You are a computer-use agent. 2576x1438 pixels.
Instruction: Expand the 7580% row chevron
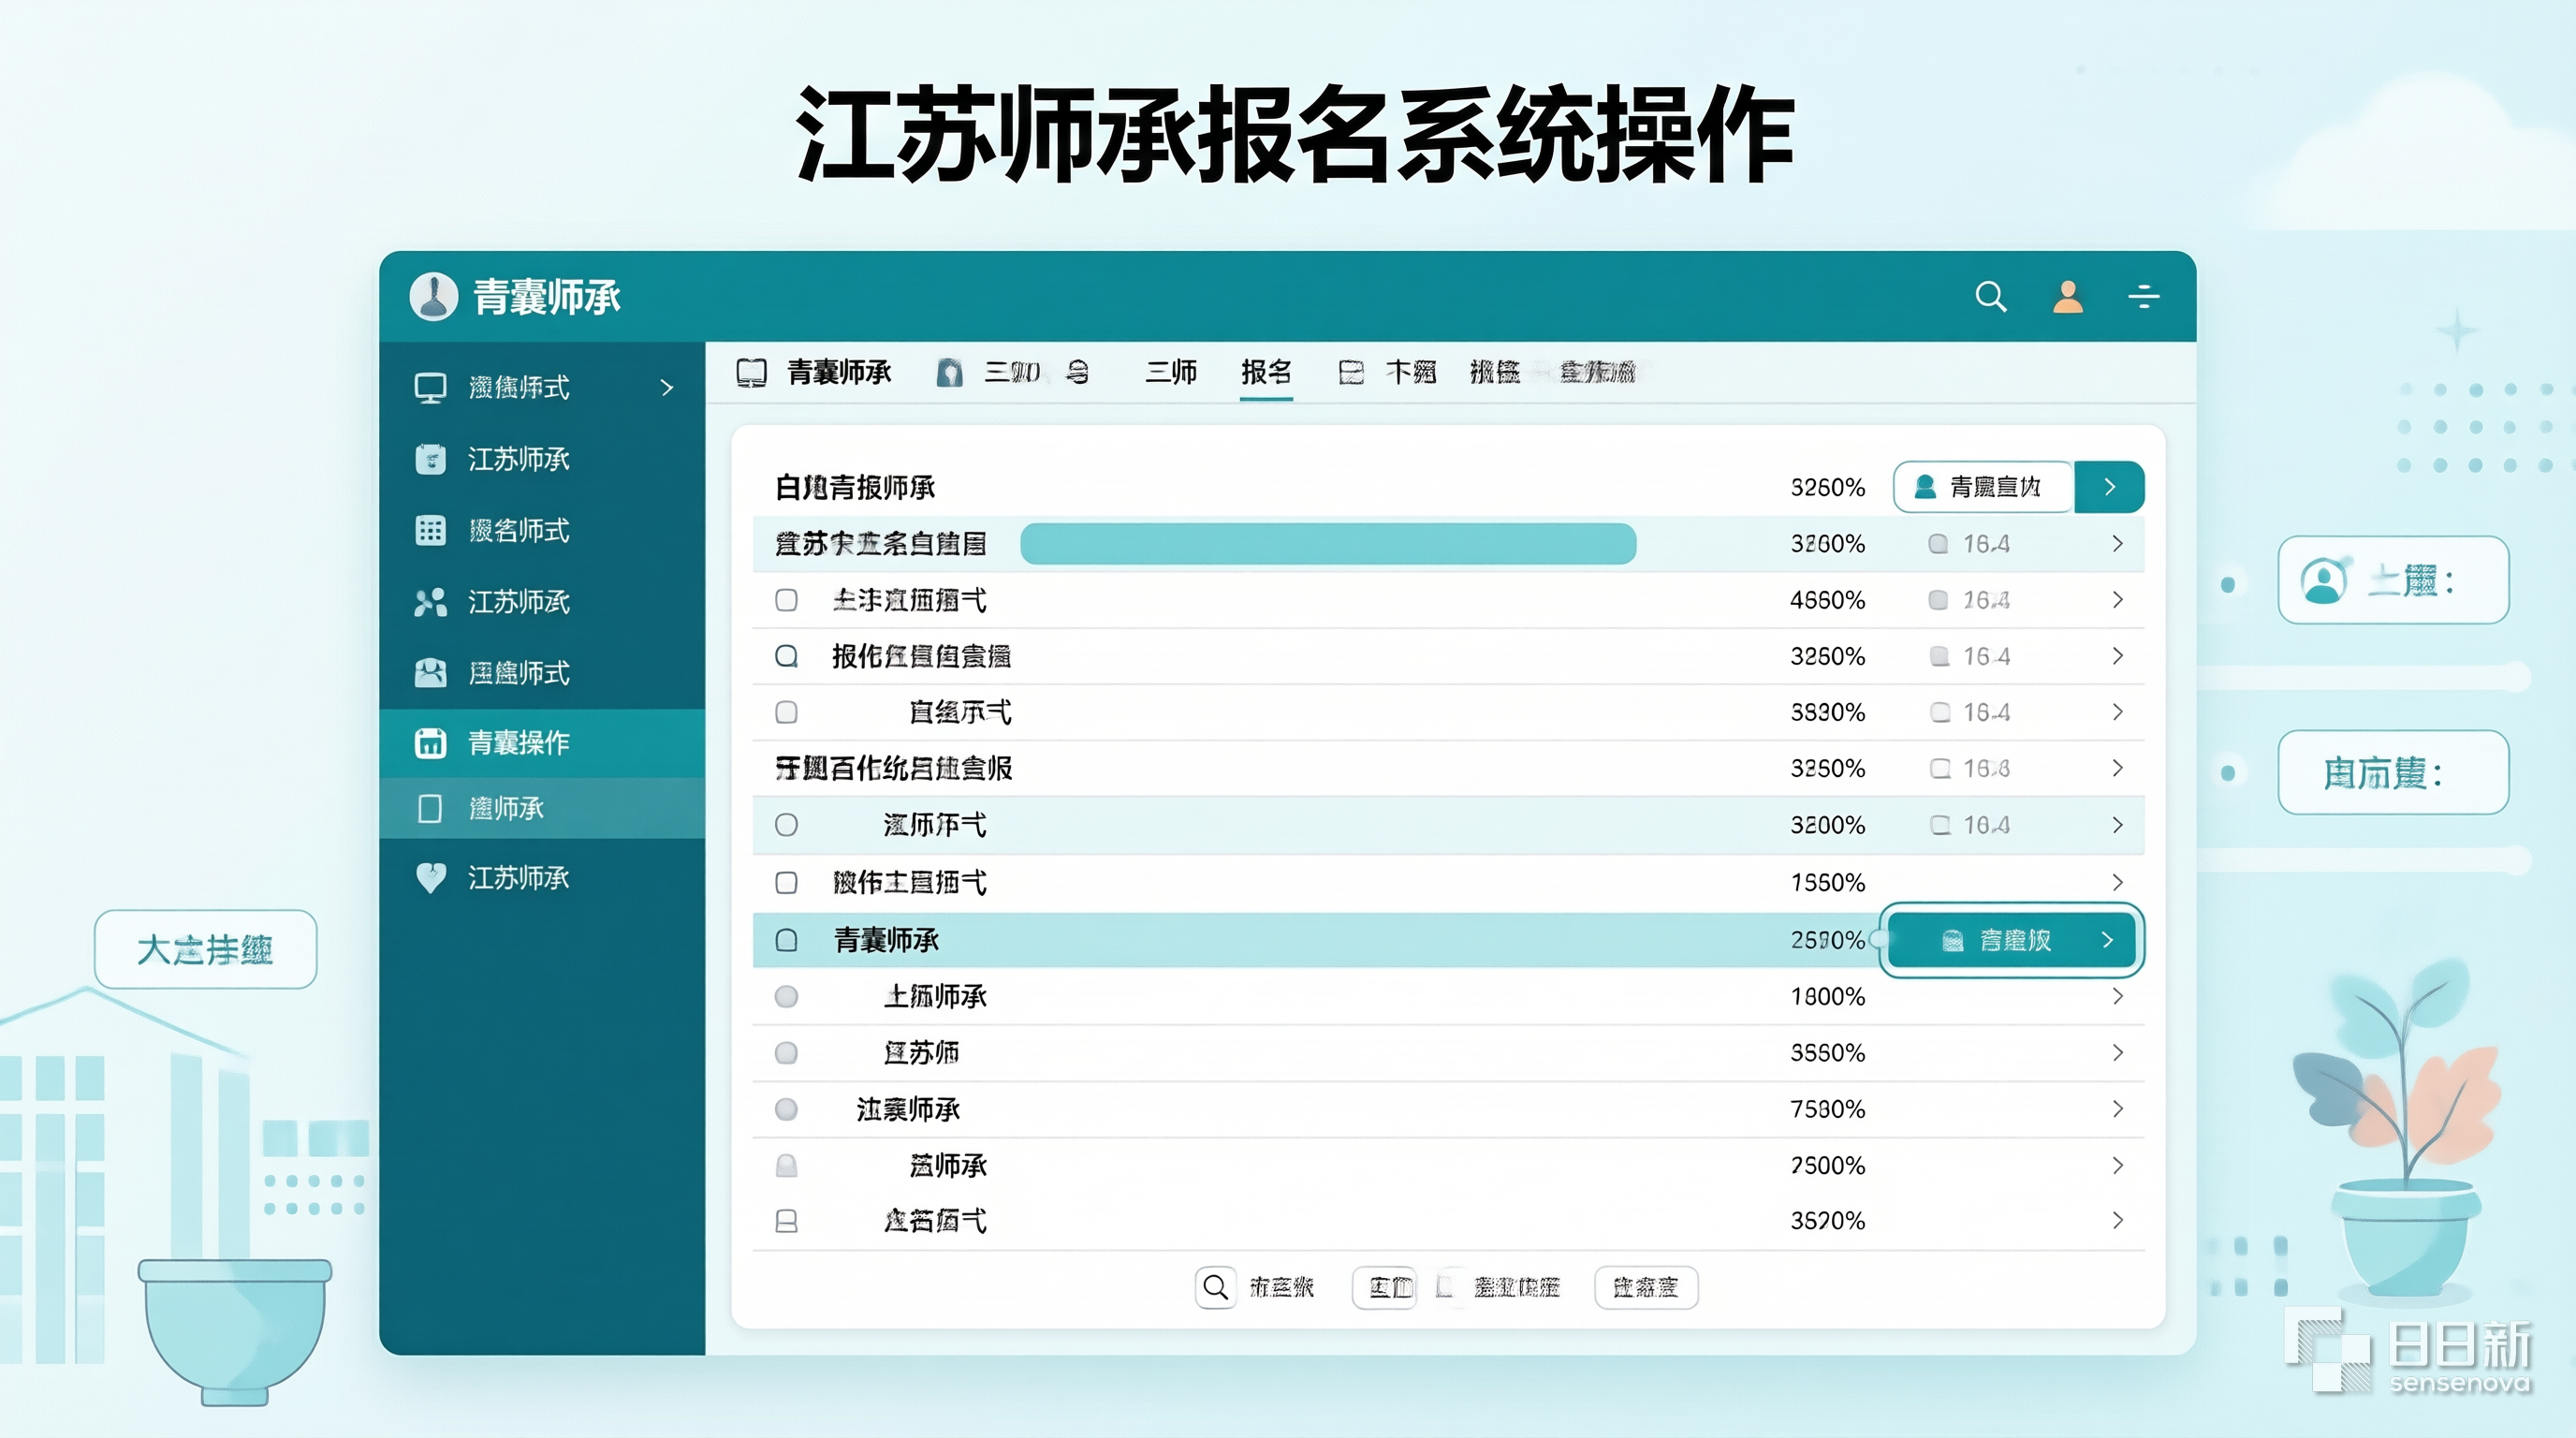coord(2117,1109)
